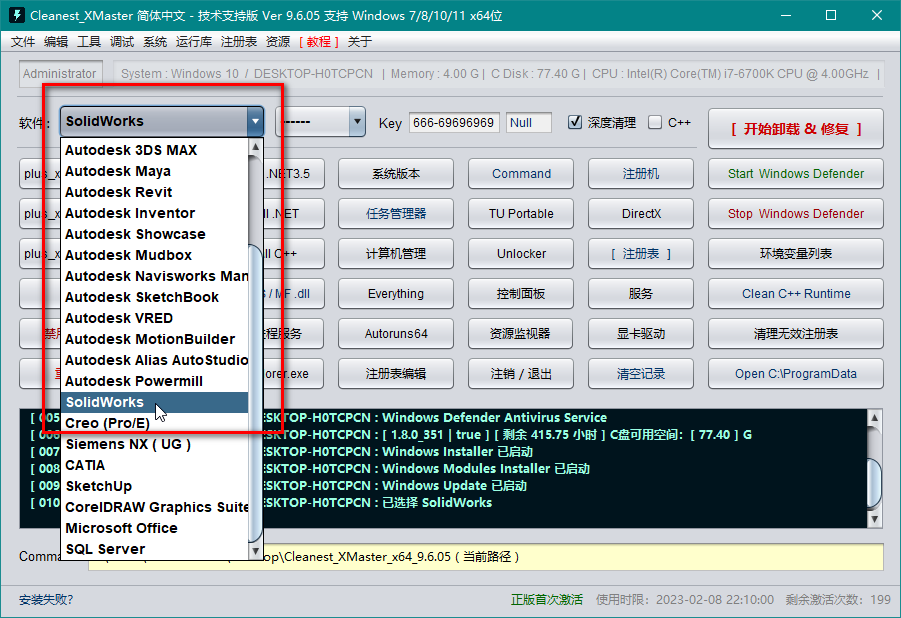Click the 服务 button
The height and width of the screenshot is (618, 901).
pos(641,294)
